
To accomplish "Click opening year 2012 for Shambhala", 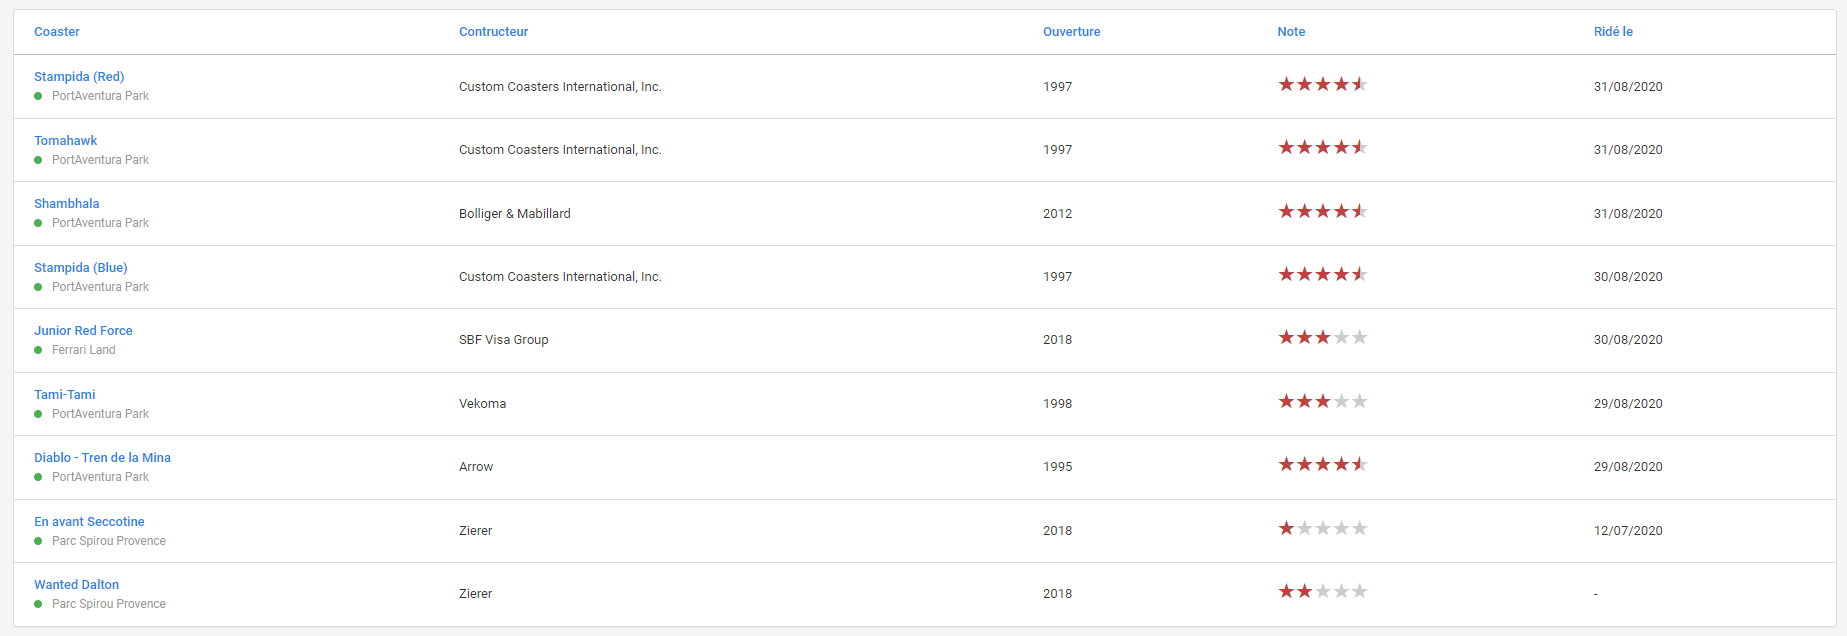I will pos(1057,214).
